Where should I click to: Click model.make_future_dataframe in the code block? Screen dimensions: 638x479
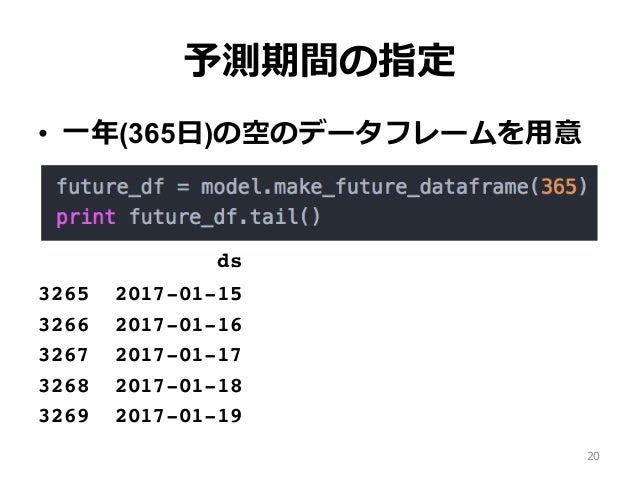click(x=364, y=187)
